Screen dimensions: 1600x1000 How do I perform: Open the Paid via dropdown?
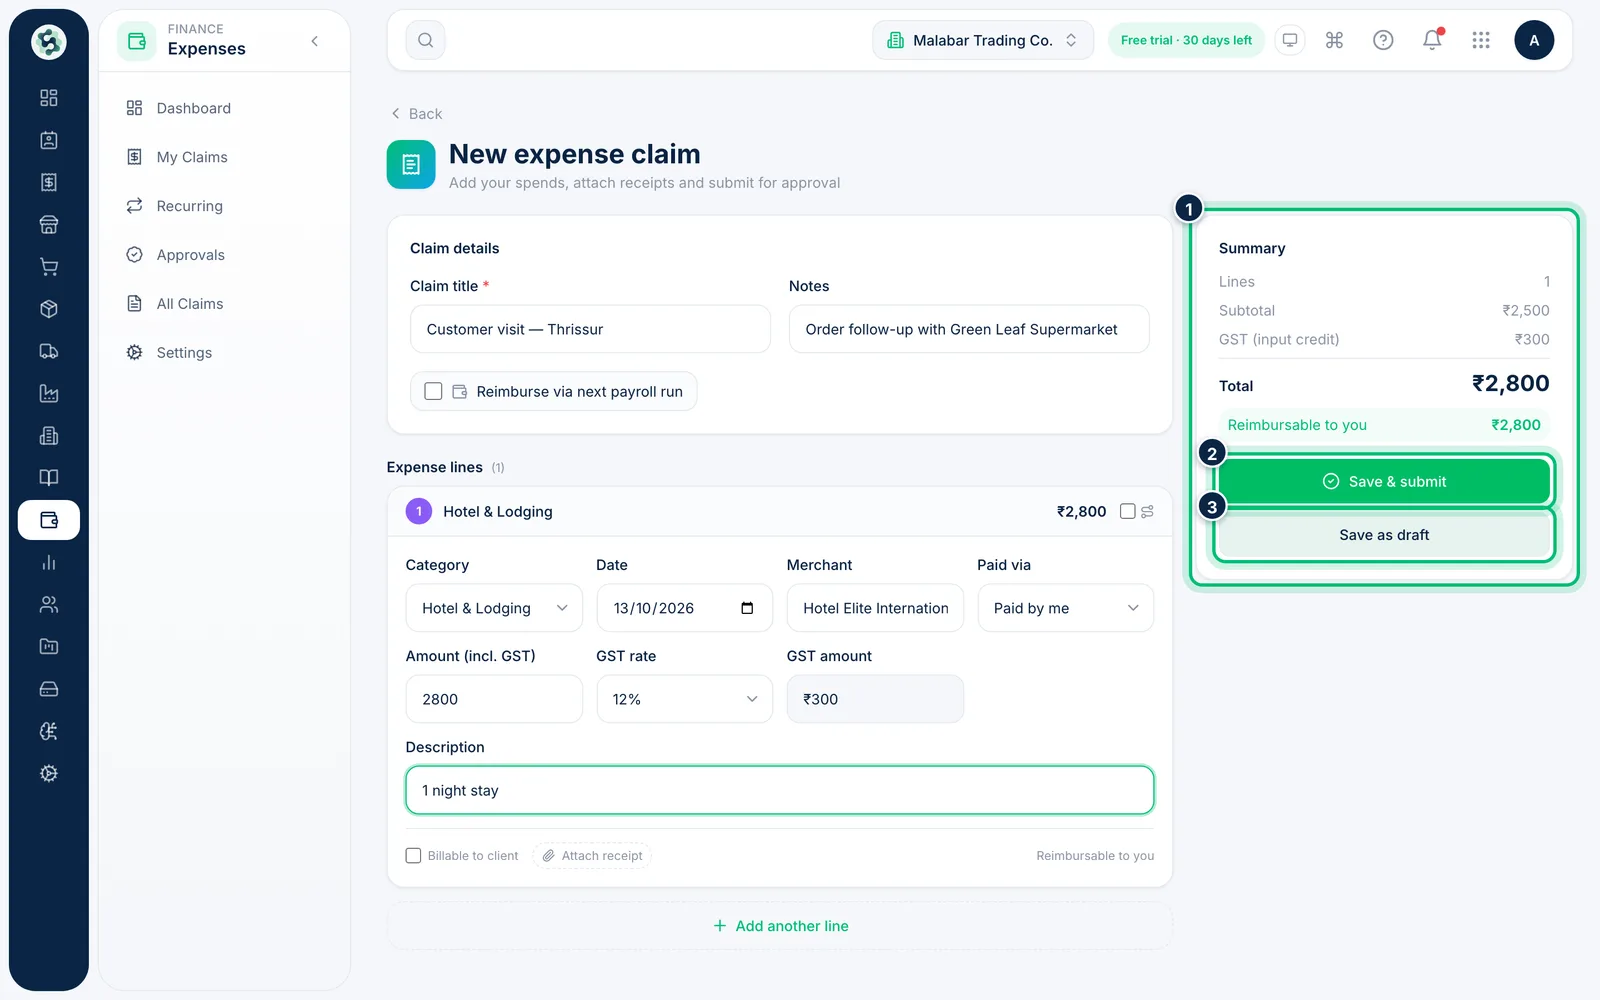point(1065,608)
